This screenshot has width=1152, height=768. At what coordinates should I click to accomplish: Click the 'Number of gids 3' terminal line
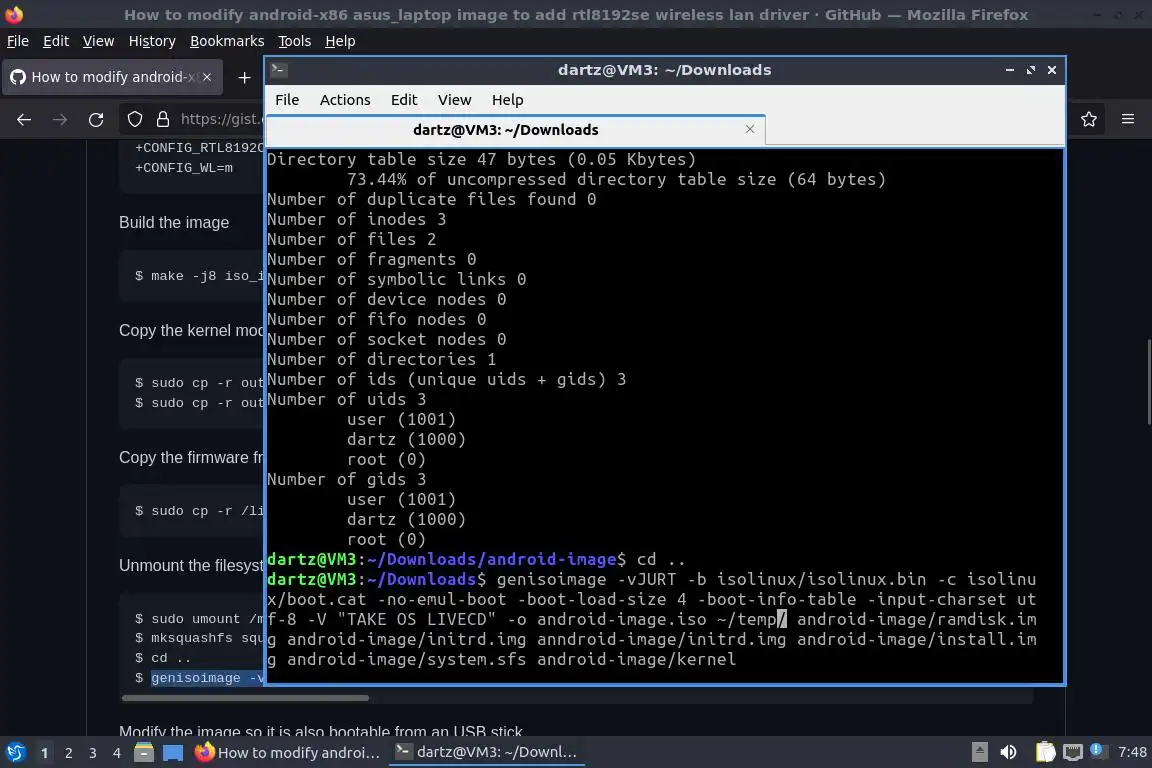pos(346,479)
